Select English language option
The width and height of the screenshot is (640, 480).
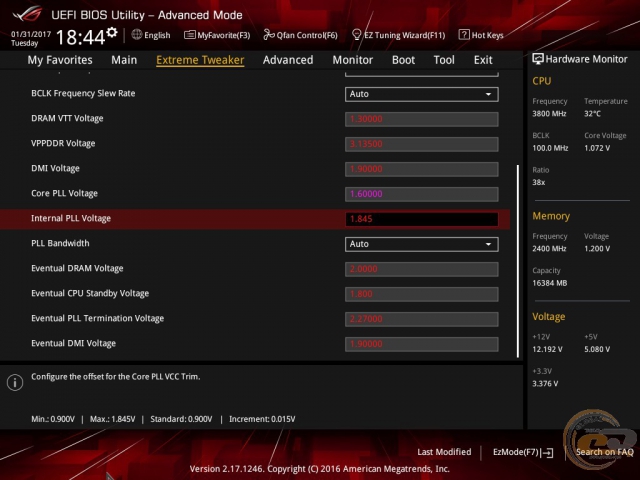pyautogui.click(x=157, y=36)
